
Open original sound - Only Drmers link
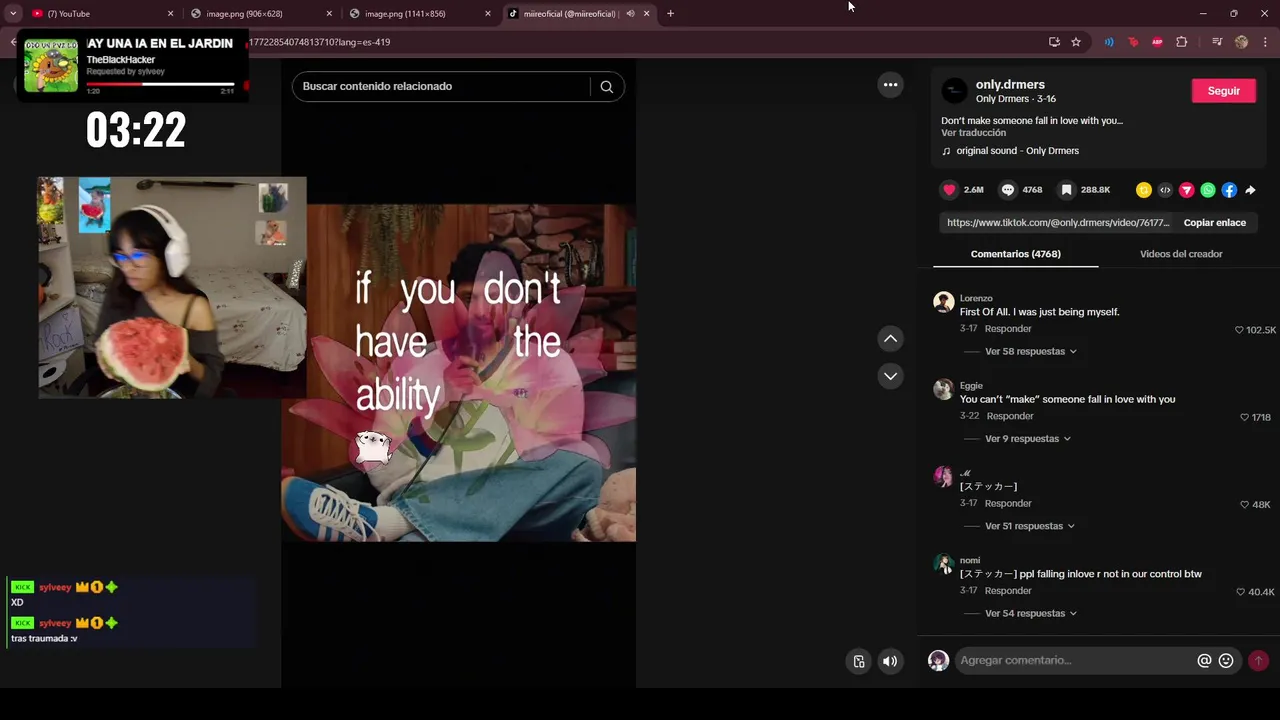point(1017,151)
